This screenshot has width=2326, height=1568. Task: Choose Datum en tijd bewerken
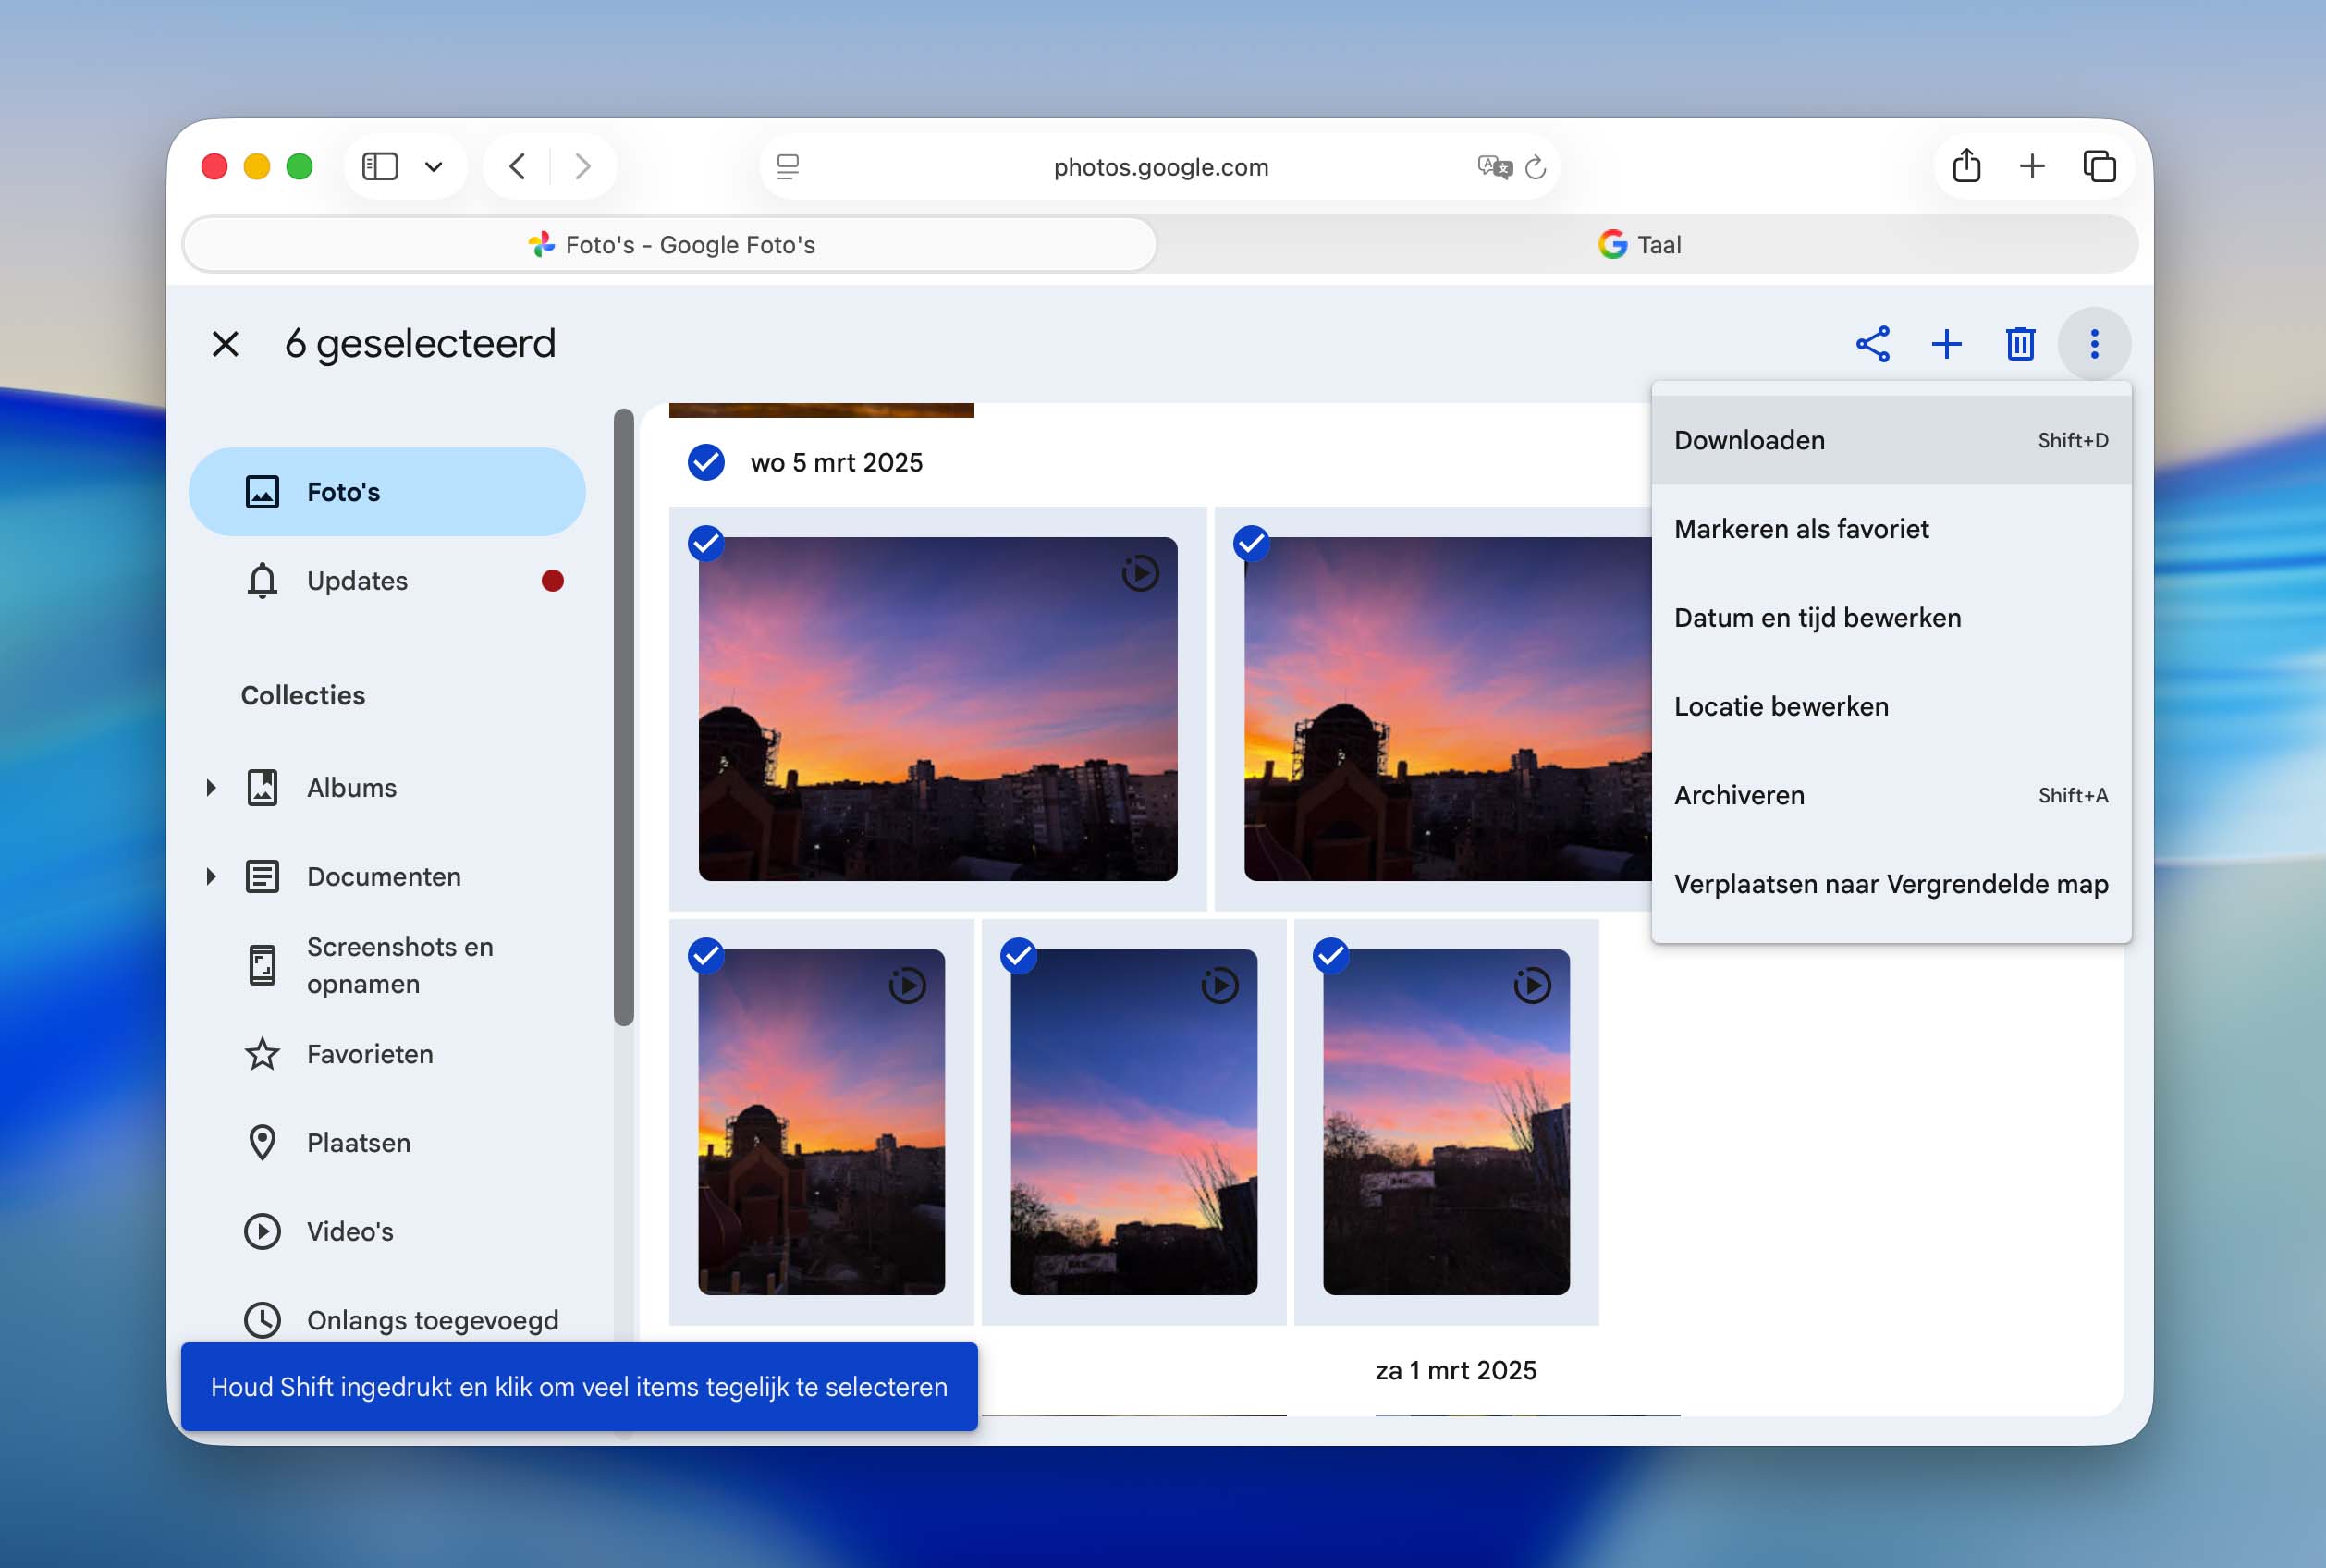click(x=1891, y=618)
